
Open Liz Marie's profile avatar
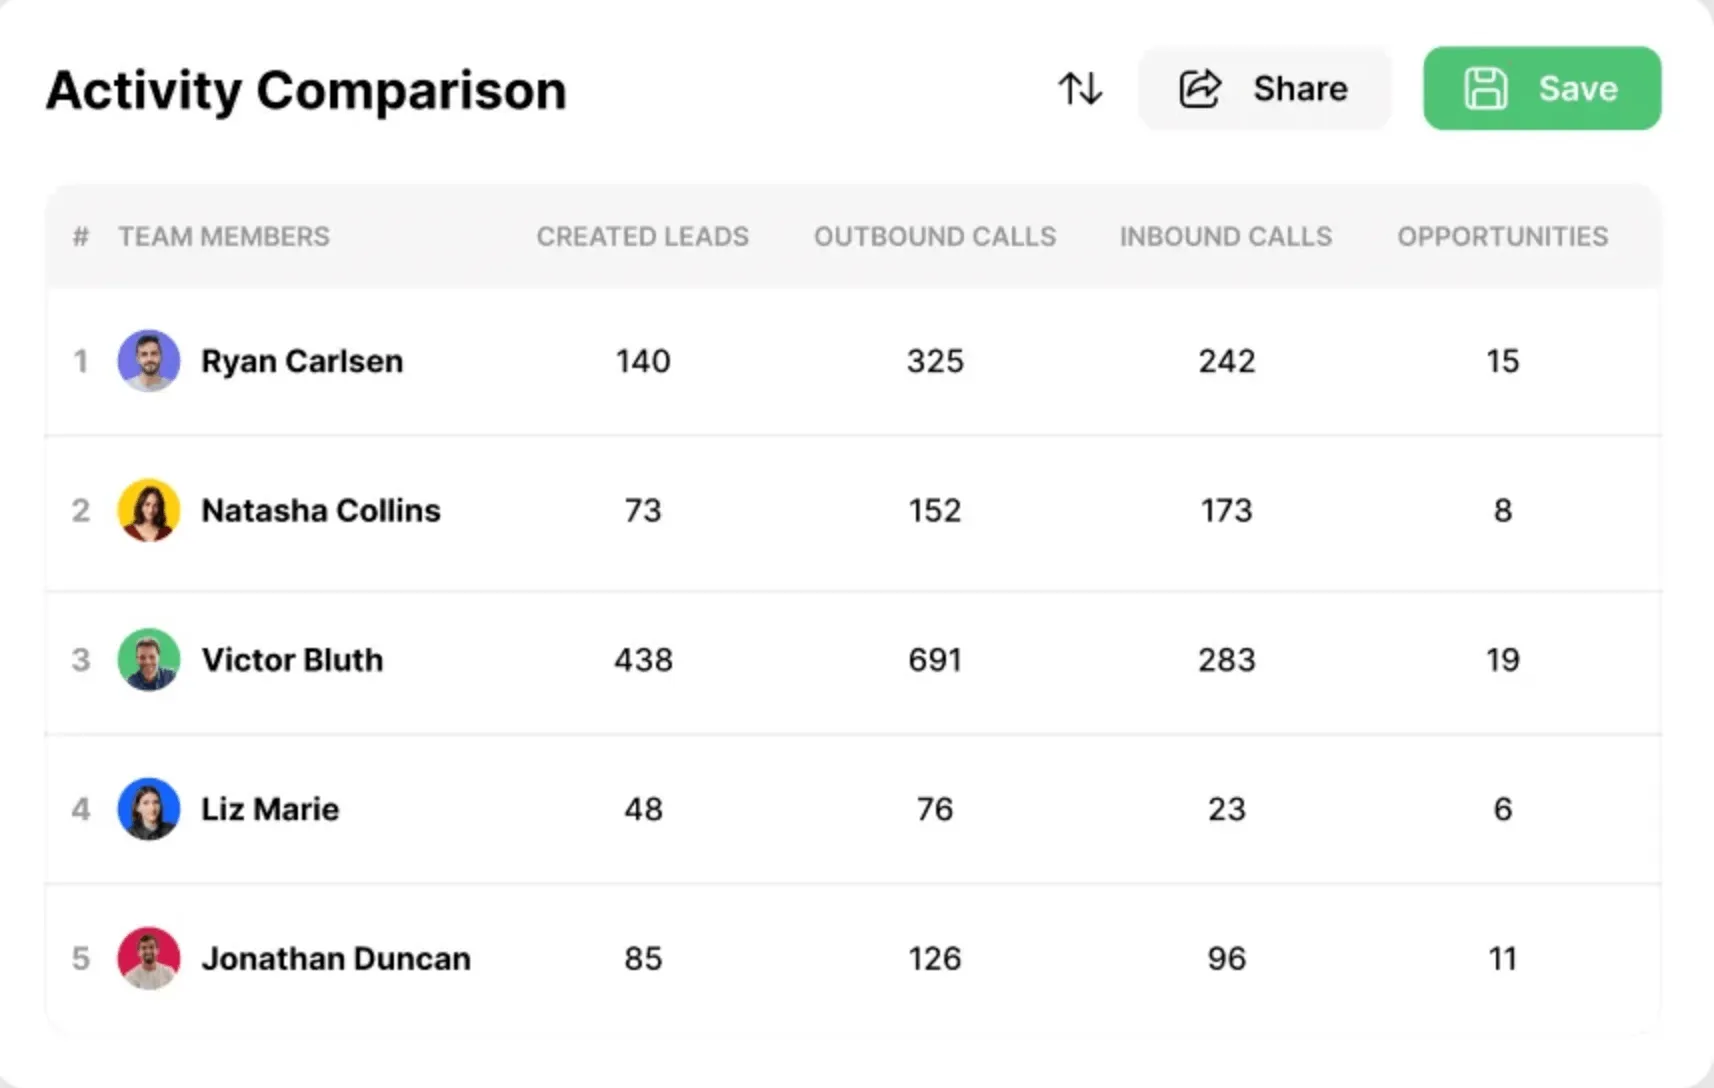pyautogui.click(x=148, y=809)
